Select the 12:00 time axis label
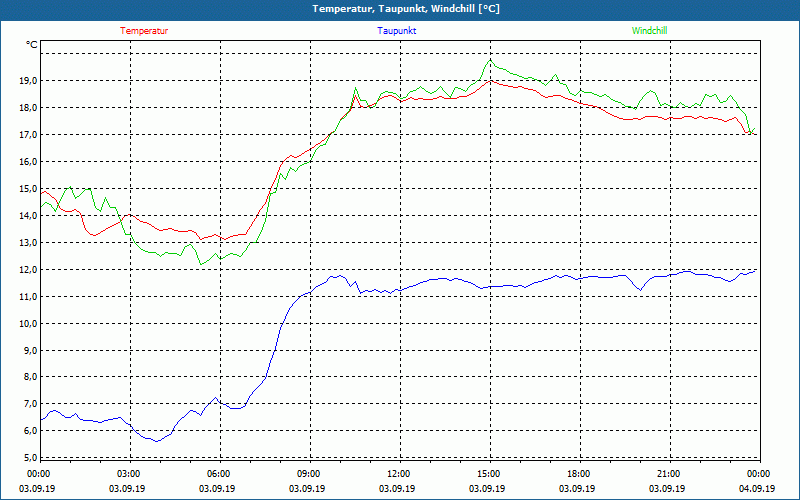This screenshot has width=800, height=500. [398, 474]
